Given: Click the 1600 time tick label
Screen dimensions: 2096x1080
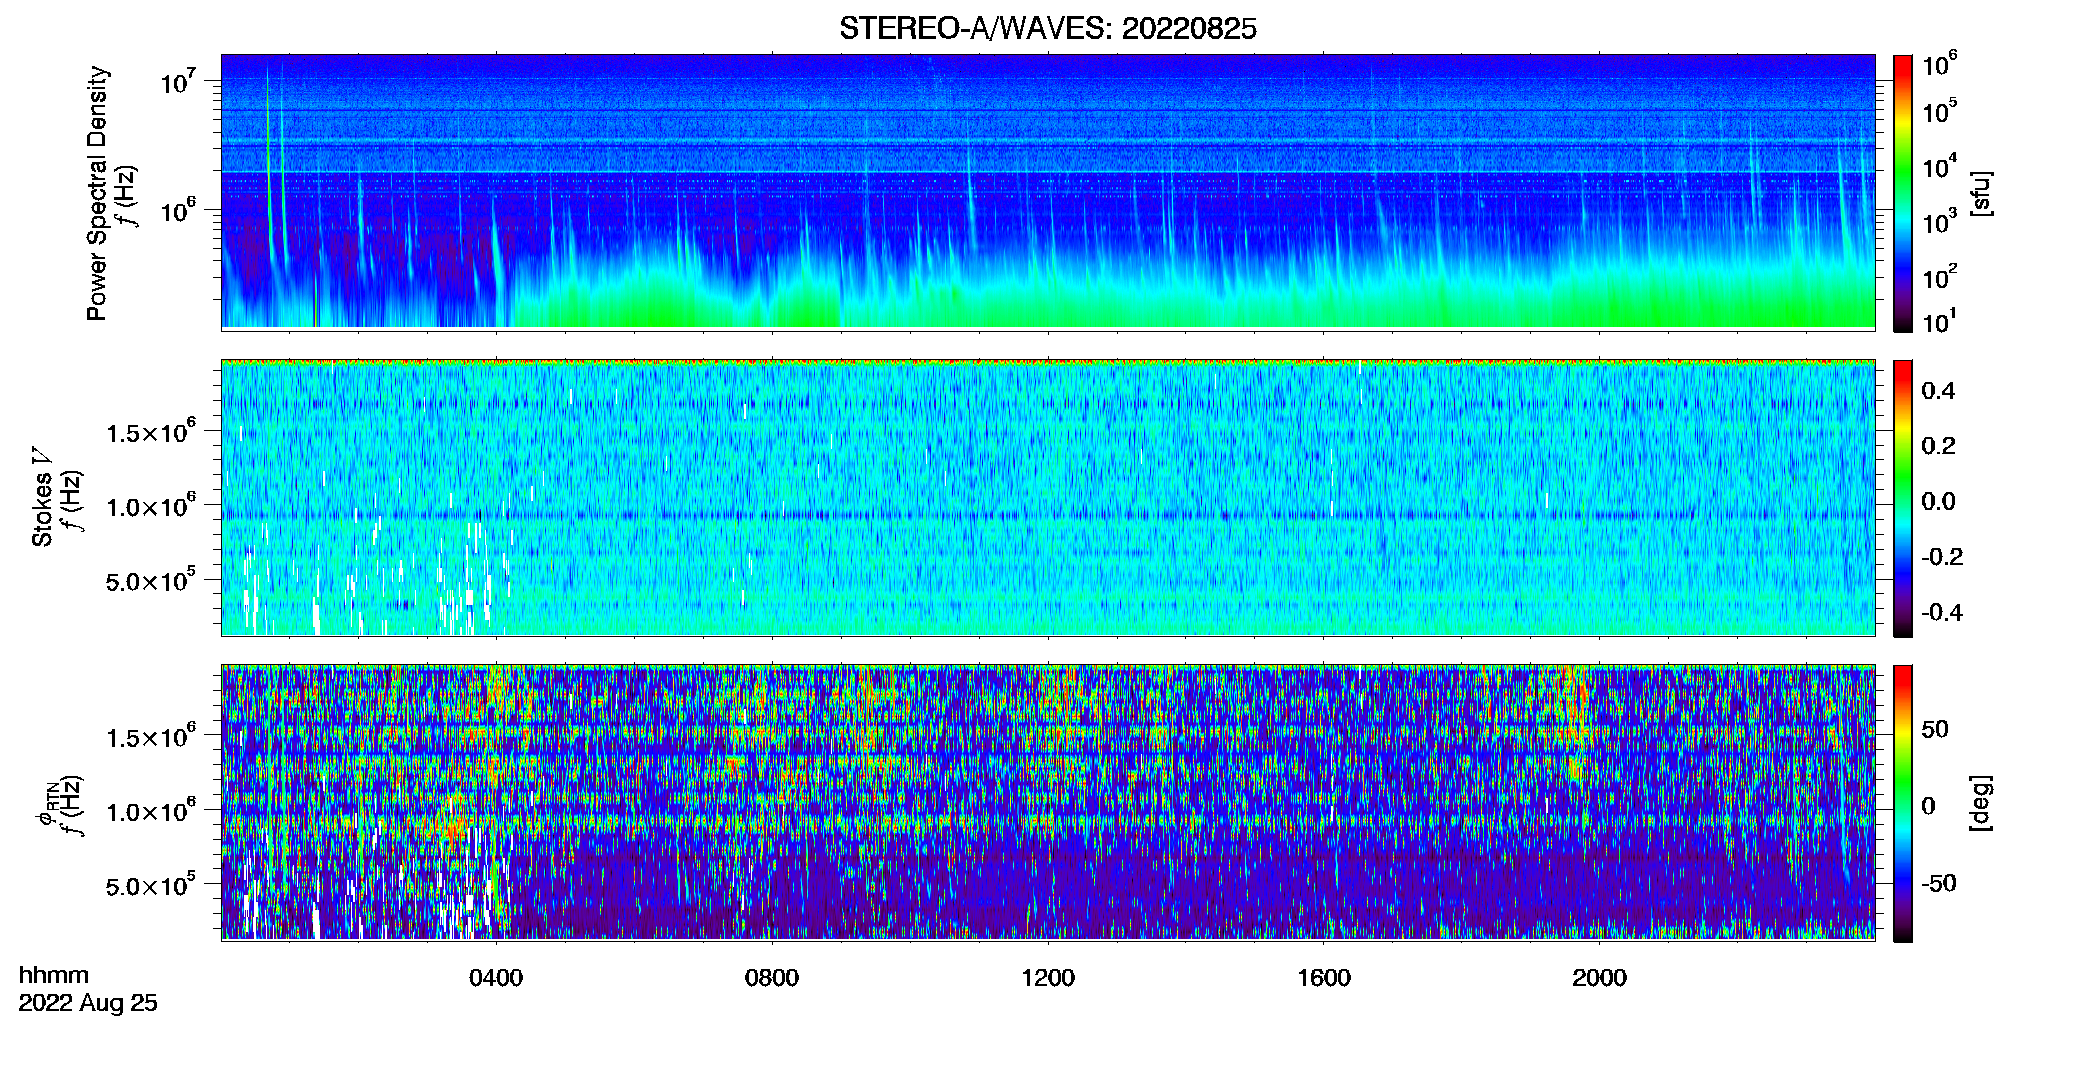Looking at the screenshot, I should [1324, 978].
